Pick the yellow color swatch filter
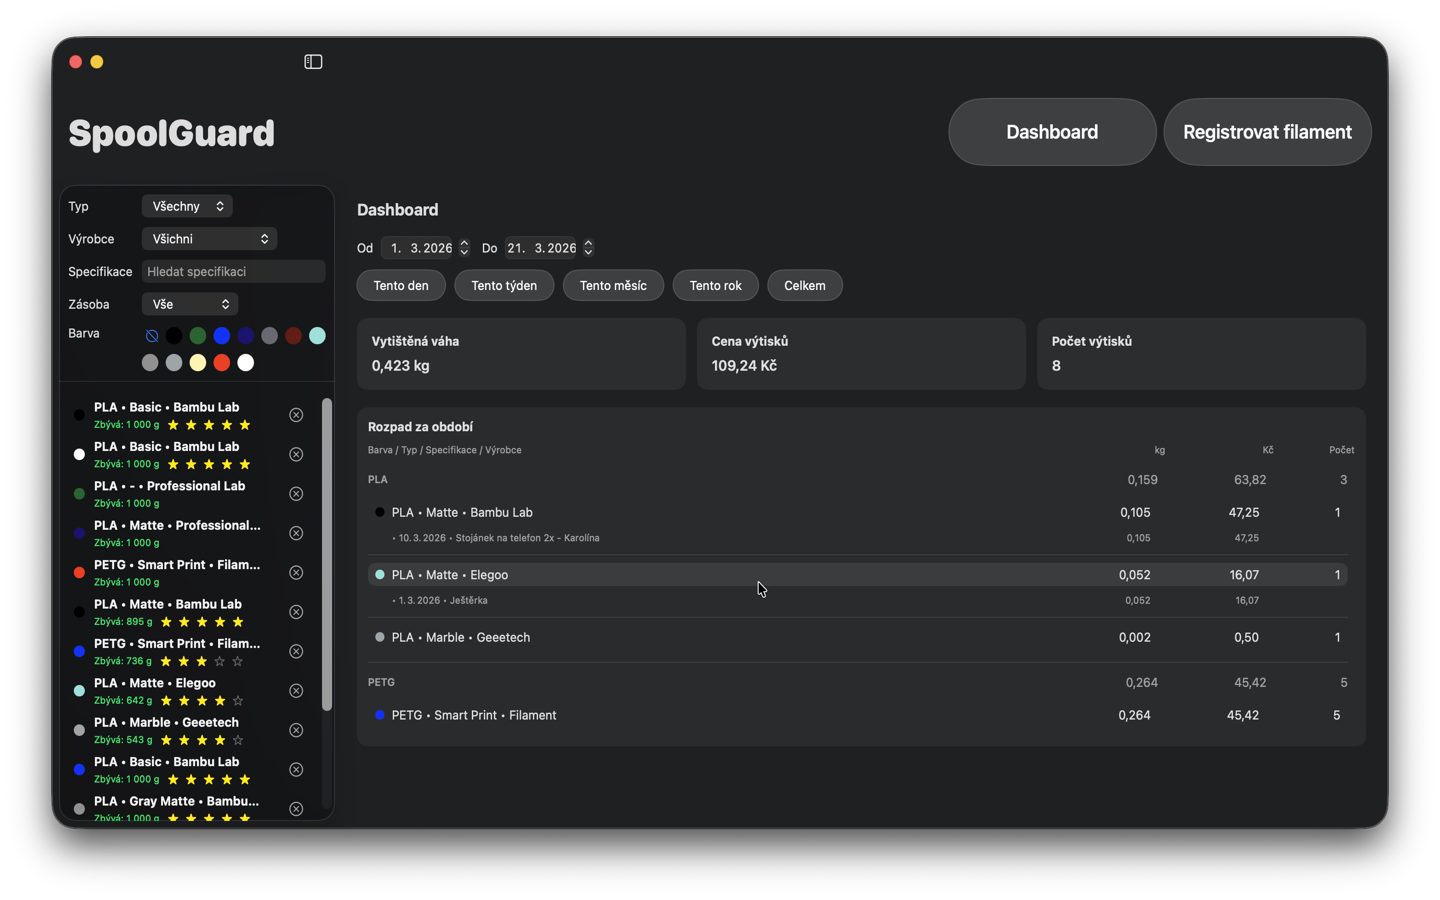Screen dimensions: 1440x900 coord(198,362)
